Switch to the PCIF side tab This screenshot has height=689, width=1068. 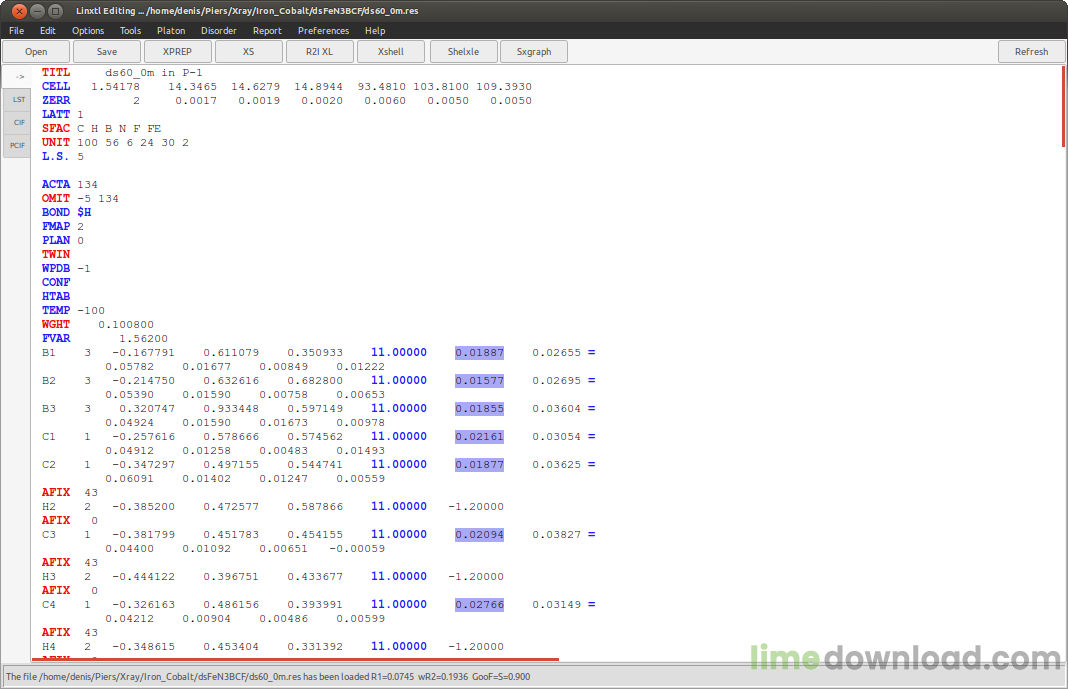click(x=17, y=146)
